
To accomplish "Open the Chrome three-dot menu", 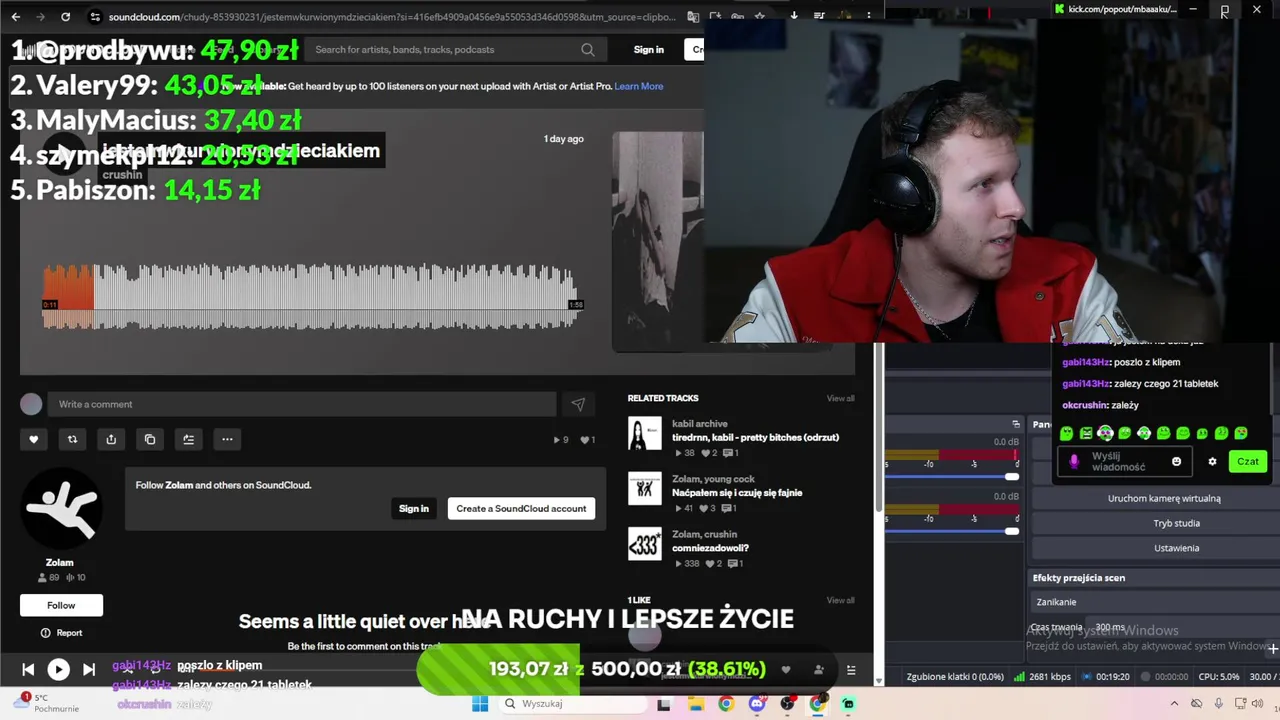I will (x=868, y=17).
